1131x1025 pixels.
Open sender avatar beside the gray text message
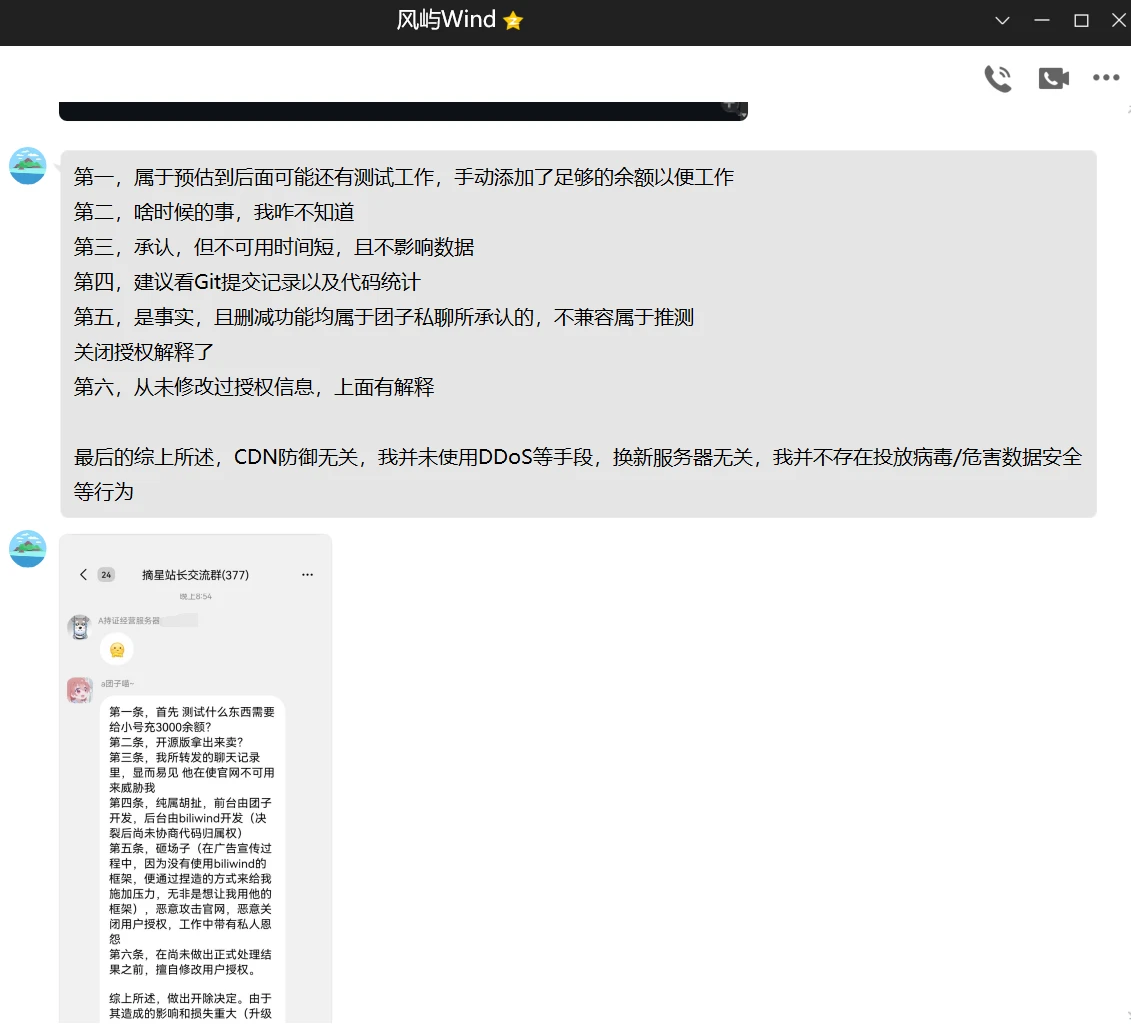point(28,165)
